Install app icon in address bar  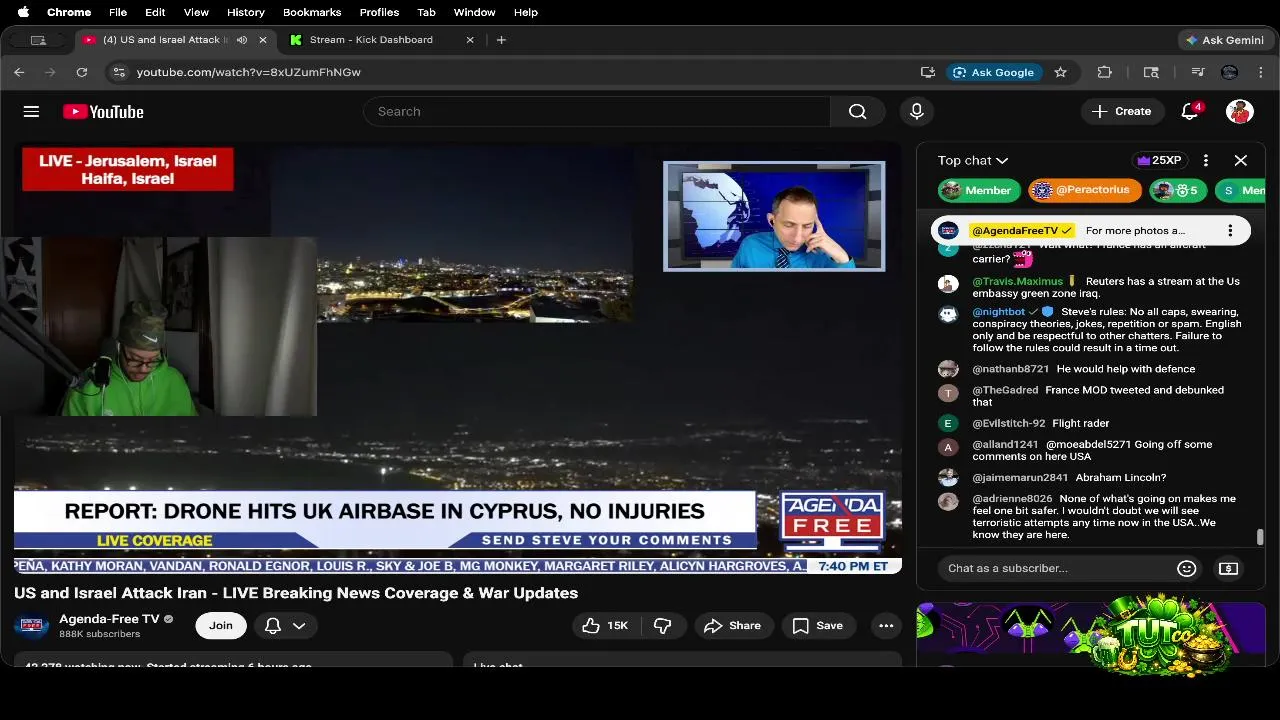[928, 72]
